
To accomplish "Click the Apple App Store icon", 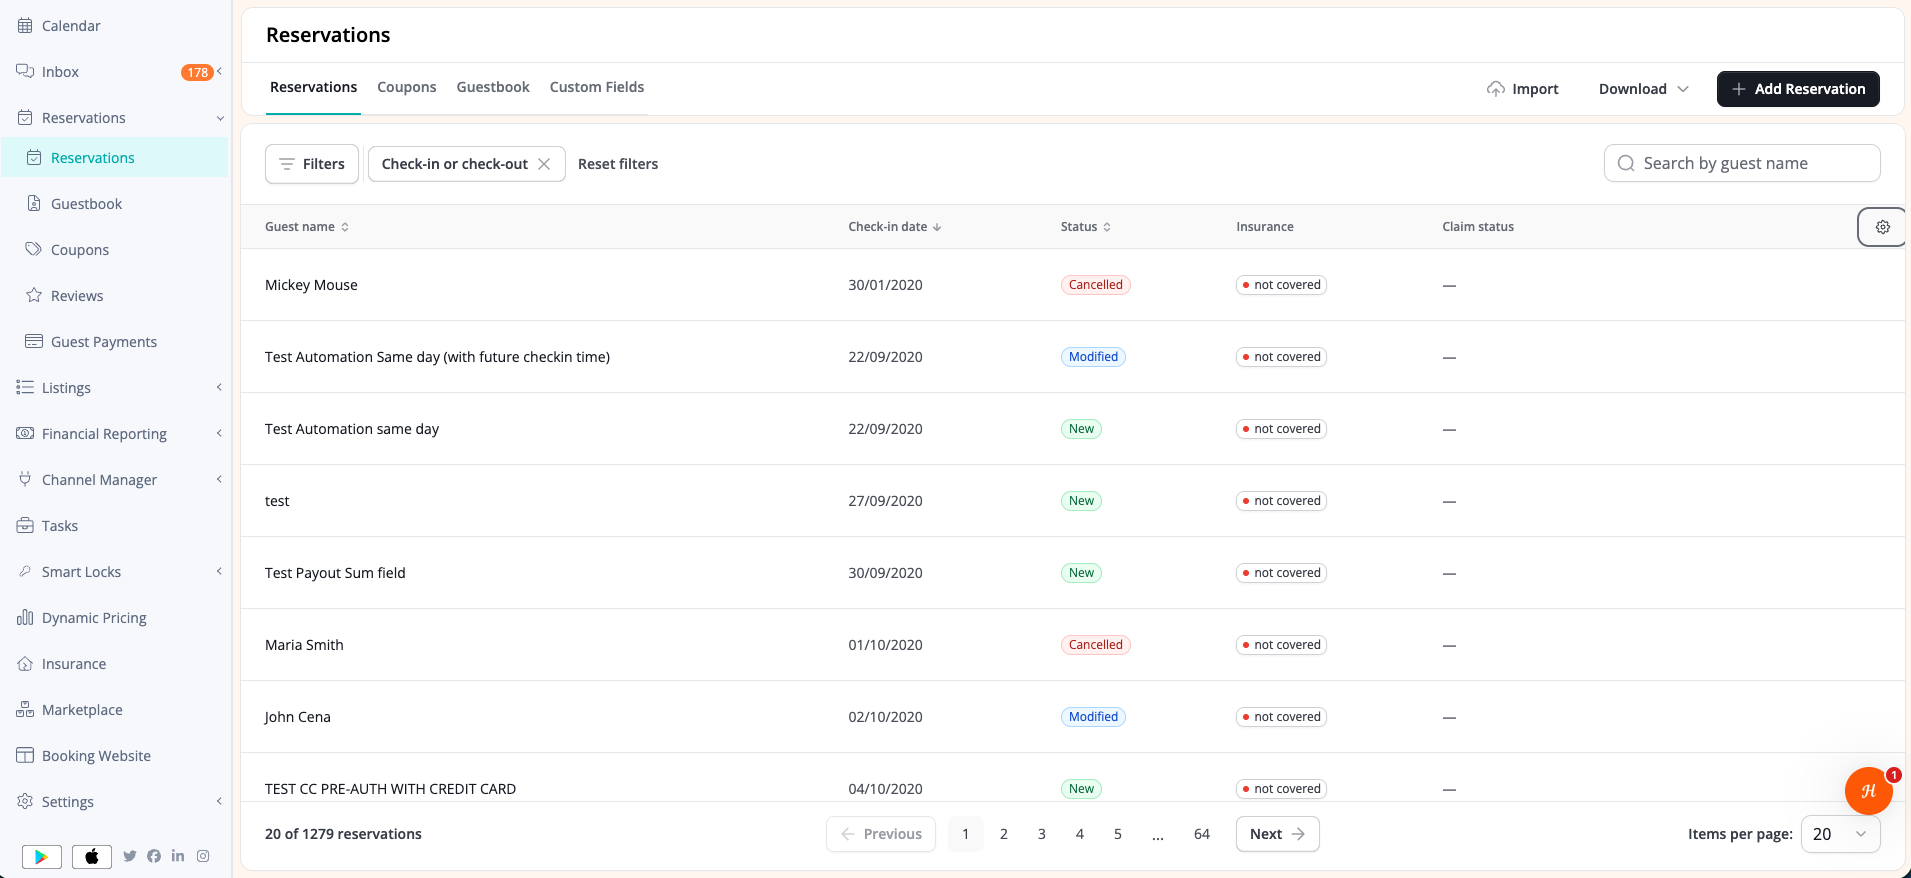I will pyautogui.click(x=92, y=857).
